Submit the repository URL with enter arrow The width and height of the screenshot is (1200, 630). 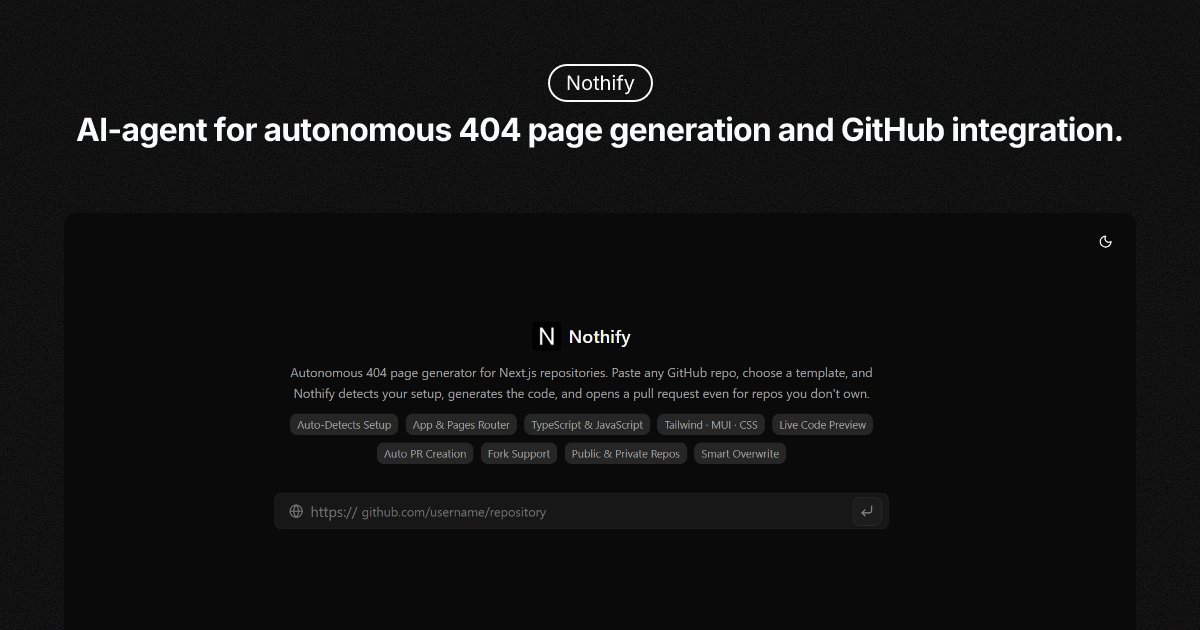(x=866, y=511)
